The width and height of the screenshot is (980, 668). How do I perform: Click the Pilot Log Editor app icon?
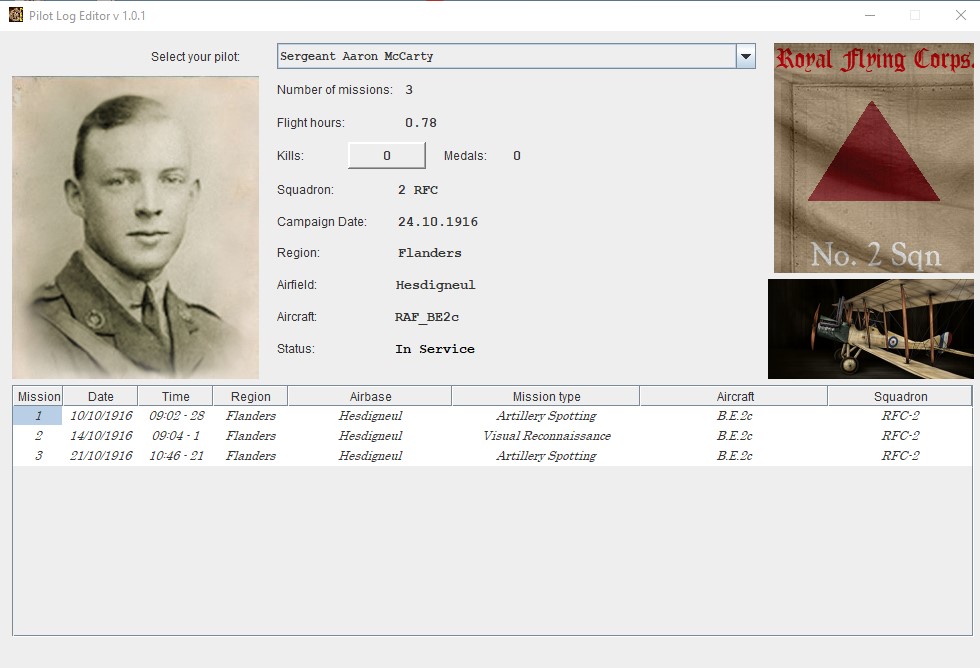click(x=16, y=15)
